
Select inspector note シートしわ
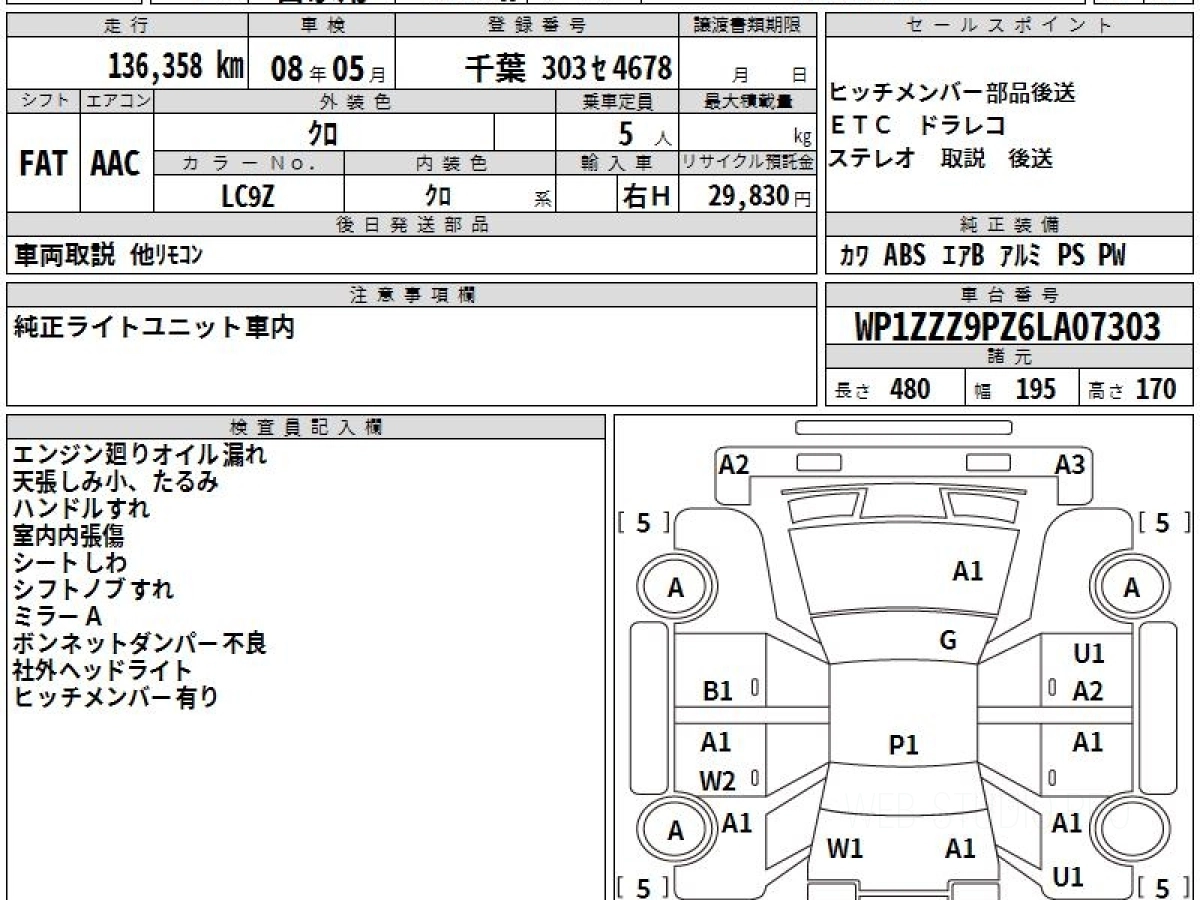point(70,563)
